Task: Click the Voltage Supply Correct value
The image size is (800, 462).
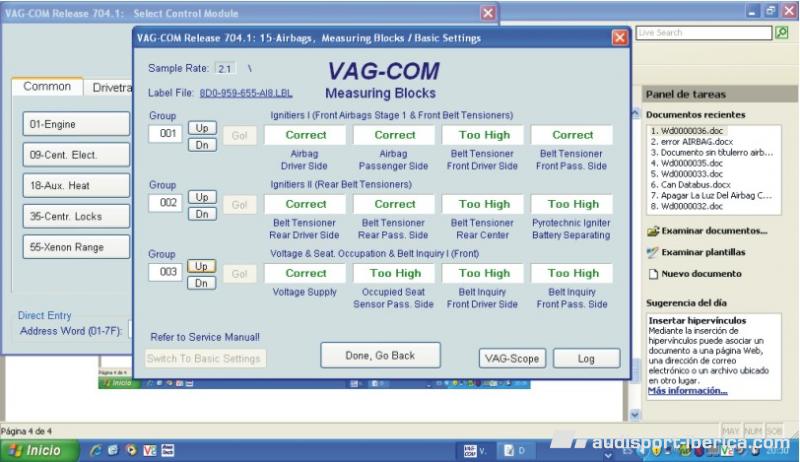Action: (x=305, y=273)
